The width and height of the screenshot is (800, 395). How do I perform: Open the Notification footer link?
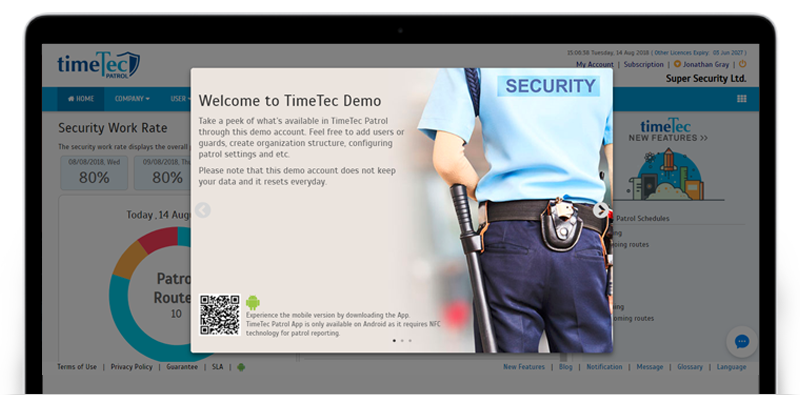[x=604, y=367]
